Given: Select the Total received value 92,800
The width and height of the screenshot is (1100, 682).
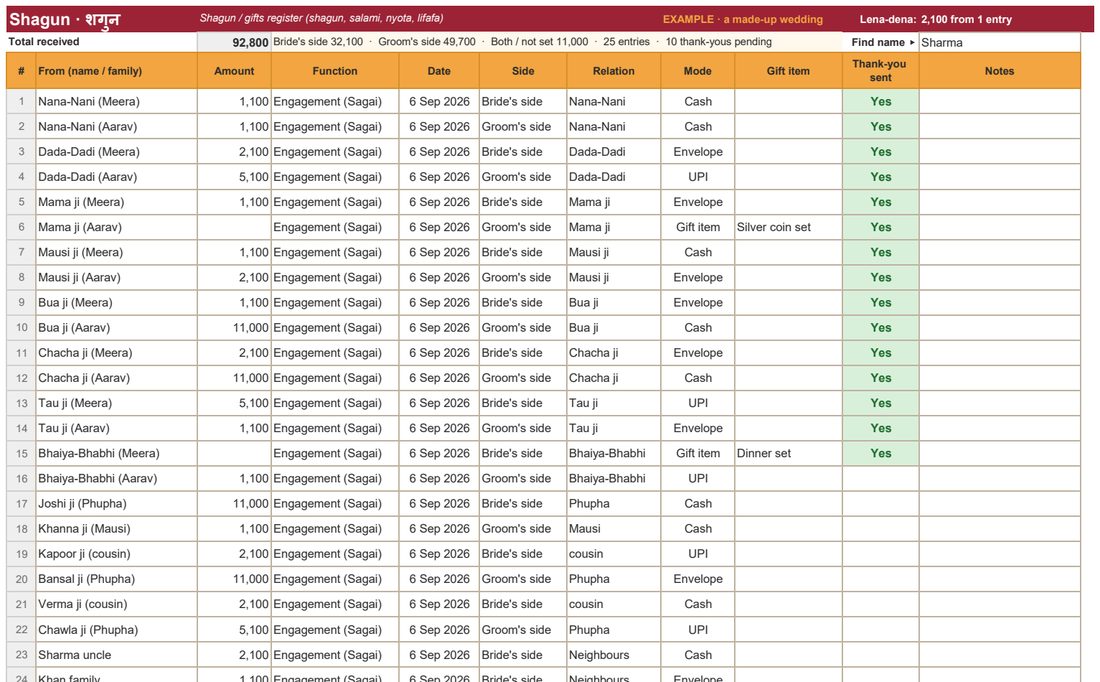Looking at the screenshot, I should (x=234, y=42).
